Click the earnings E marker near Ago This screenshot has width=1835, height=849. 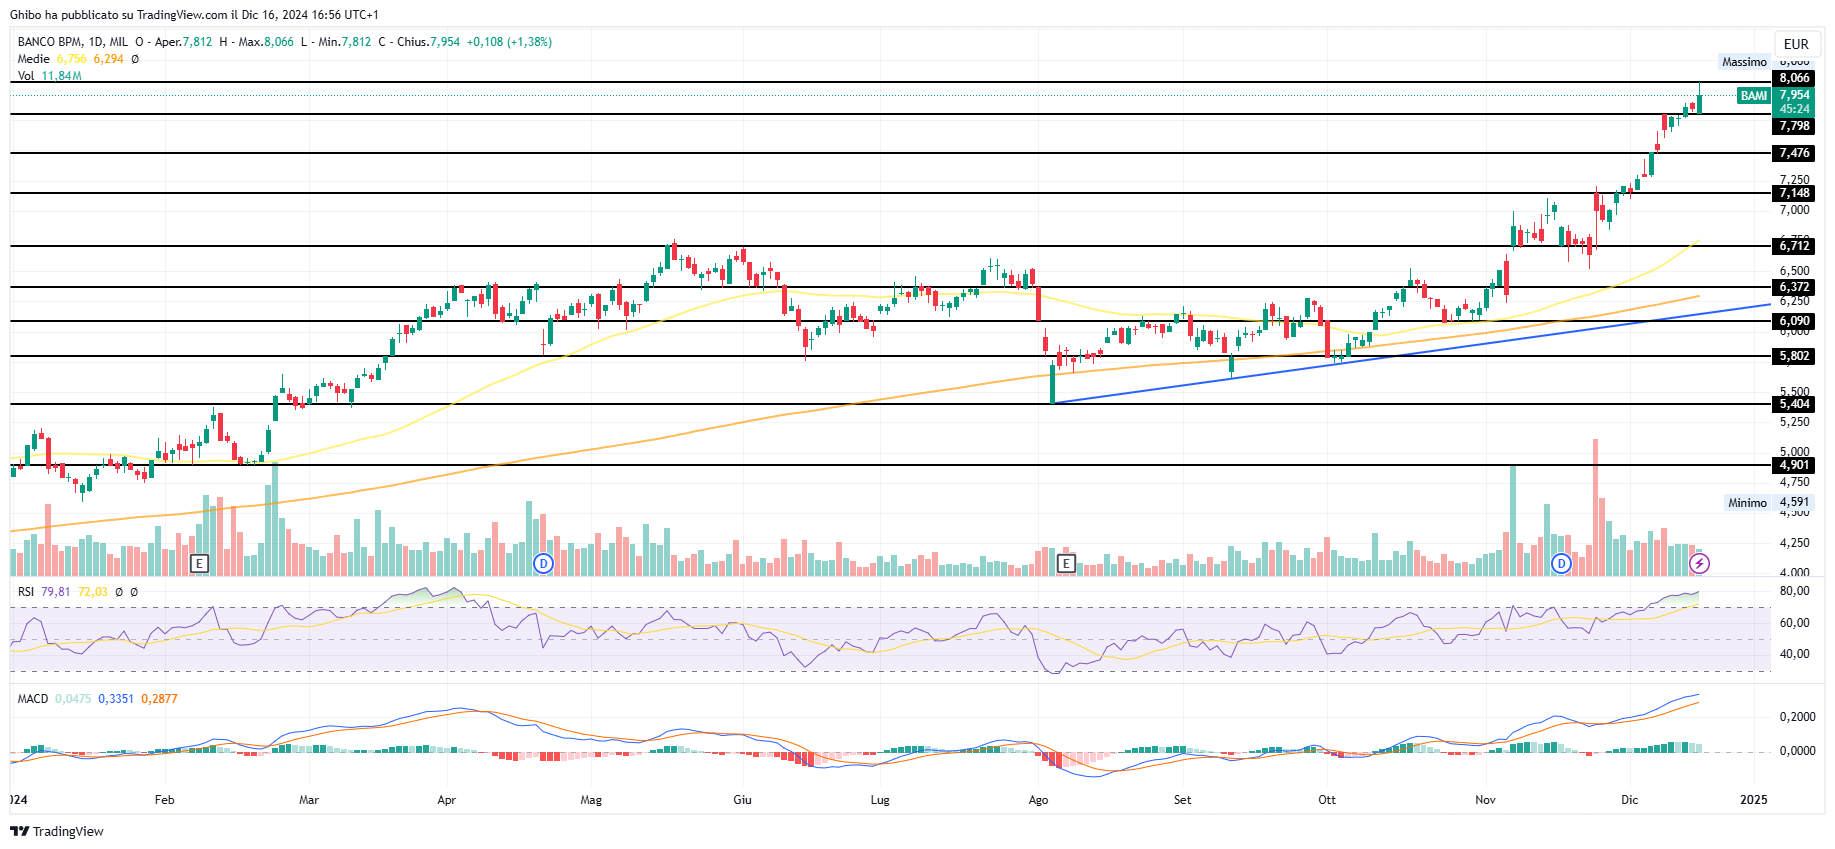tap(1066, 563)
